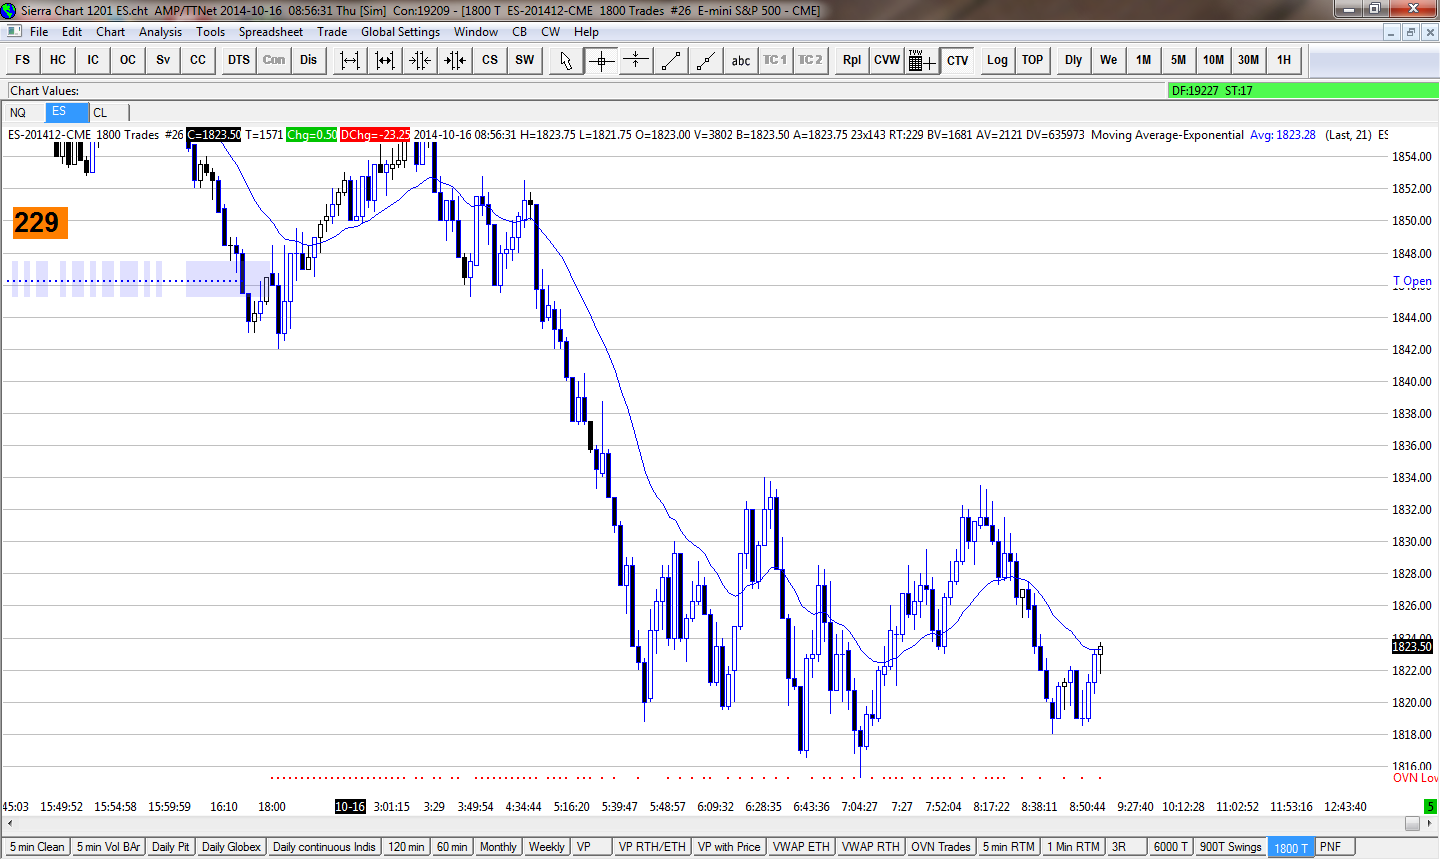The image size is (1440, 860).
Task: Click the TOP toolbar button
Action: tap(1033, 60)
